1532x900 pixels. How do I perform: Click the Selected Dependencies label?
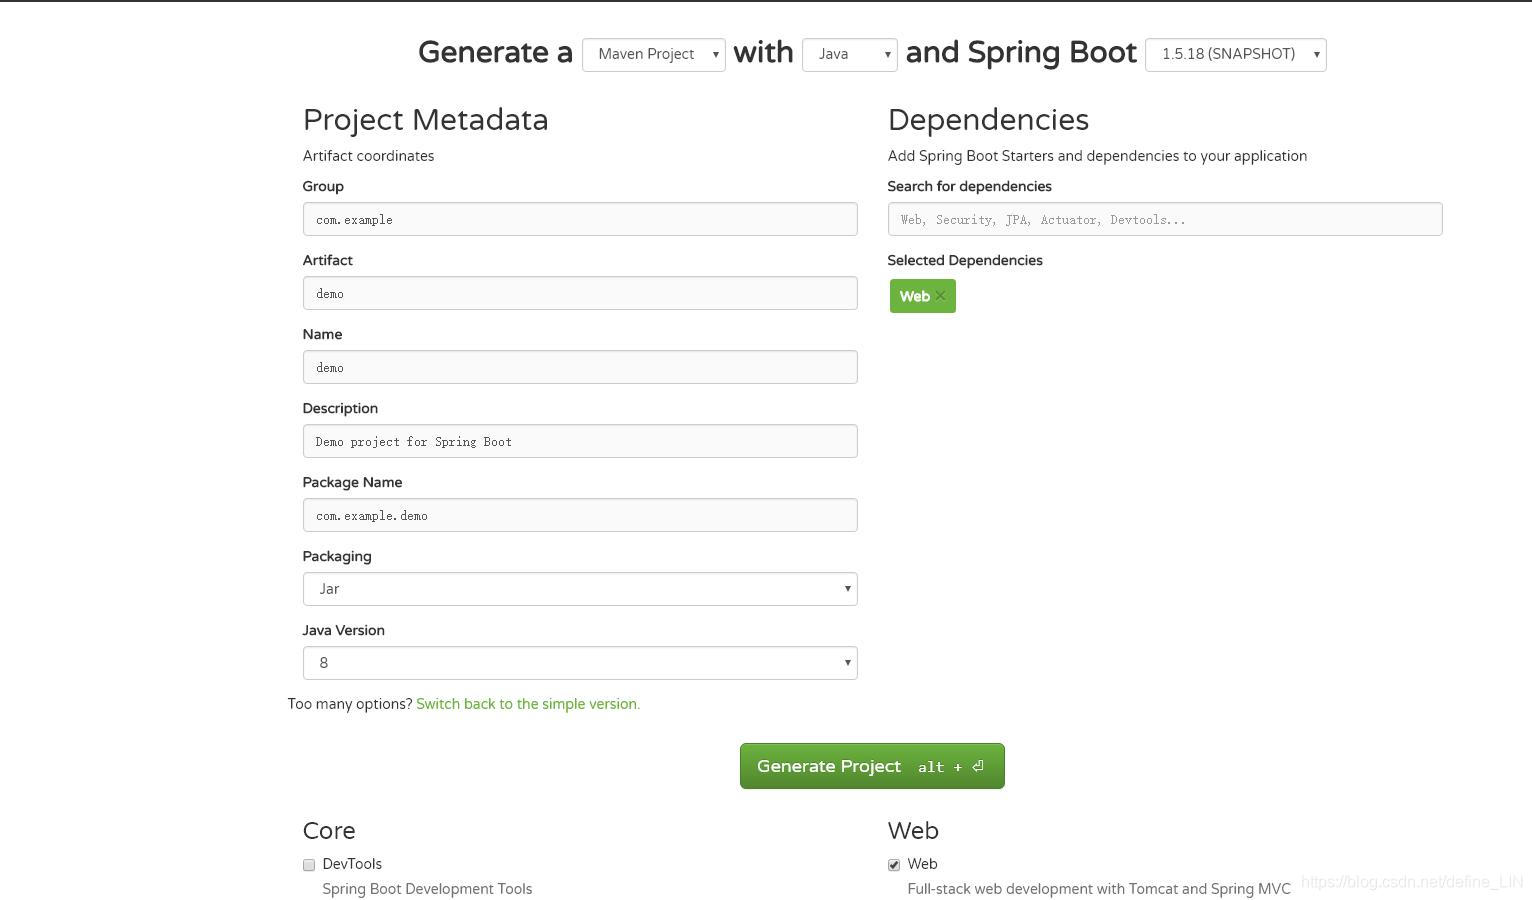[965, 260]
